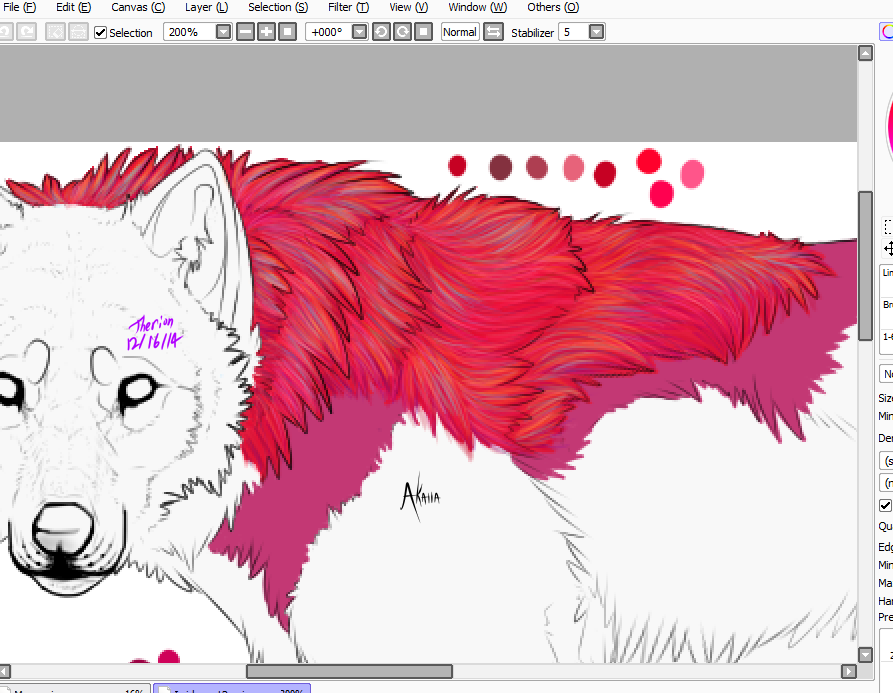Click the zoom out minus button
The width and height of the screenshot is (893, 693).
(x=246, y=32)
